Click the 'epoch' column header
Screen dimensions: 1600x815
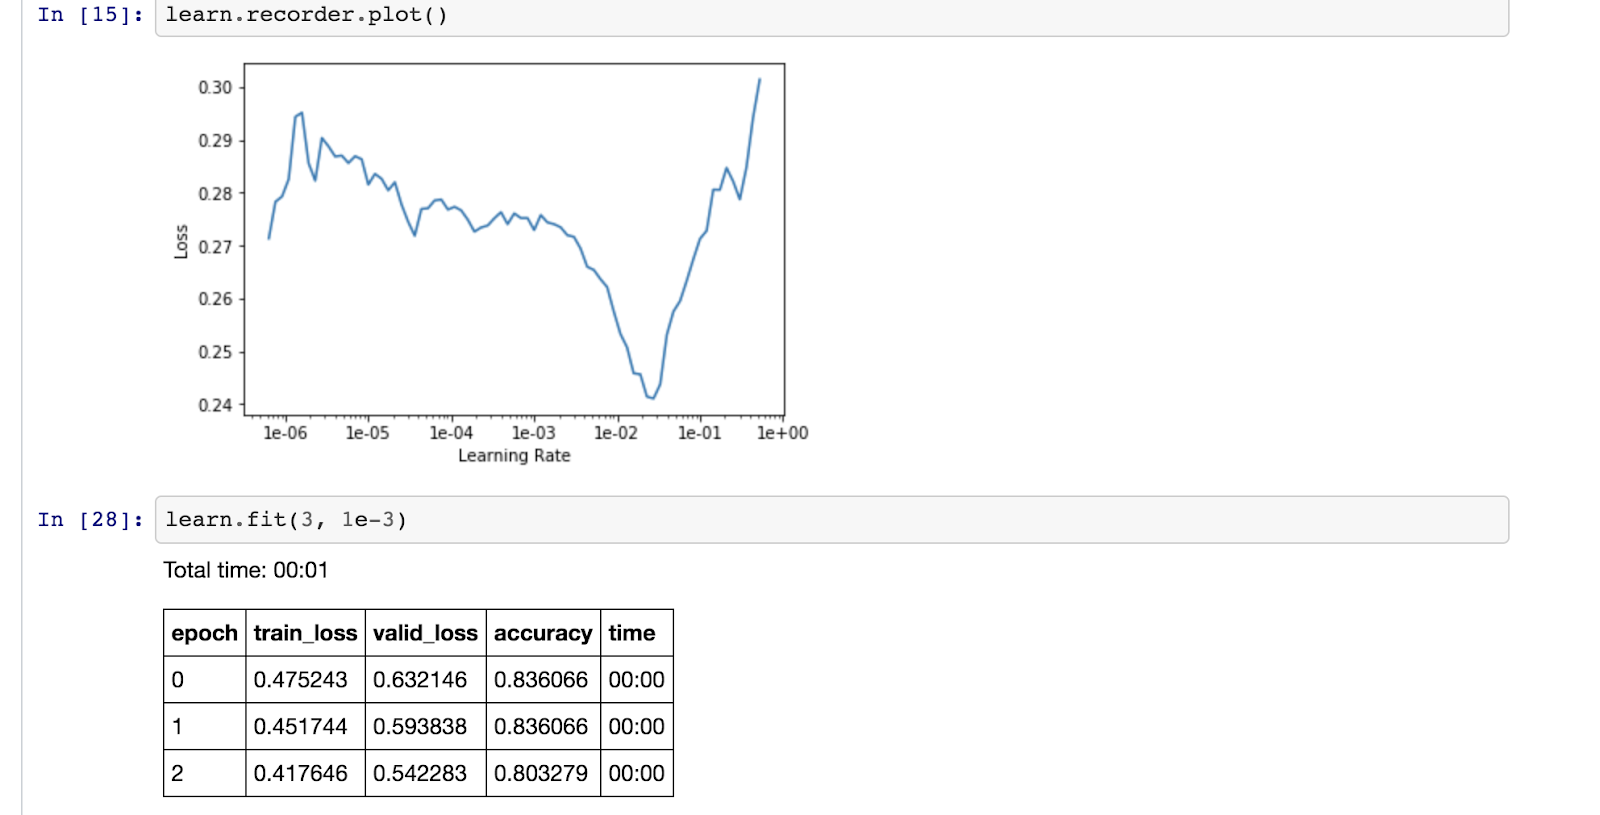point(204,633)
